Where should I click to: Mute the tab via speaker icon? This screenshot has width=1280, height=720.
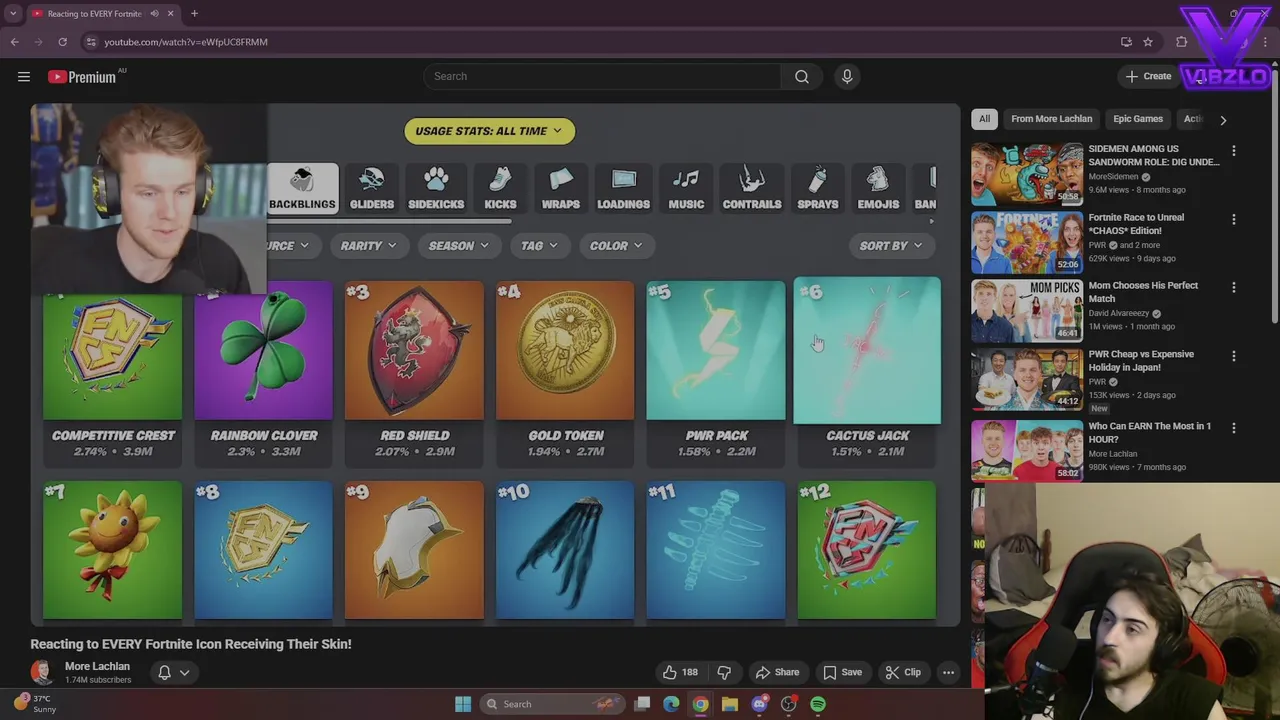155,14
